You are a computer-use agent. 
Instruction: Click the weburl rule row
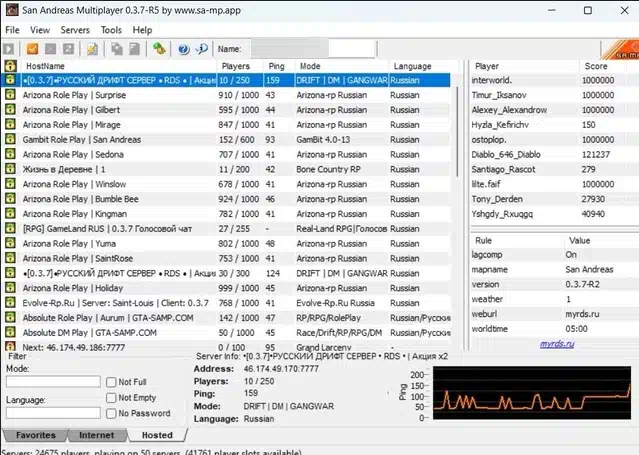coord(555,314)
